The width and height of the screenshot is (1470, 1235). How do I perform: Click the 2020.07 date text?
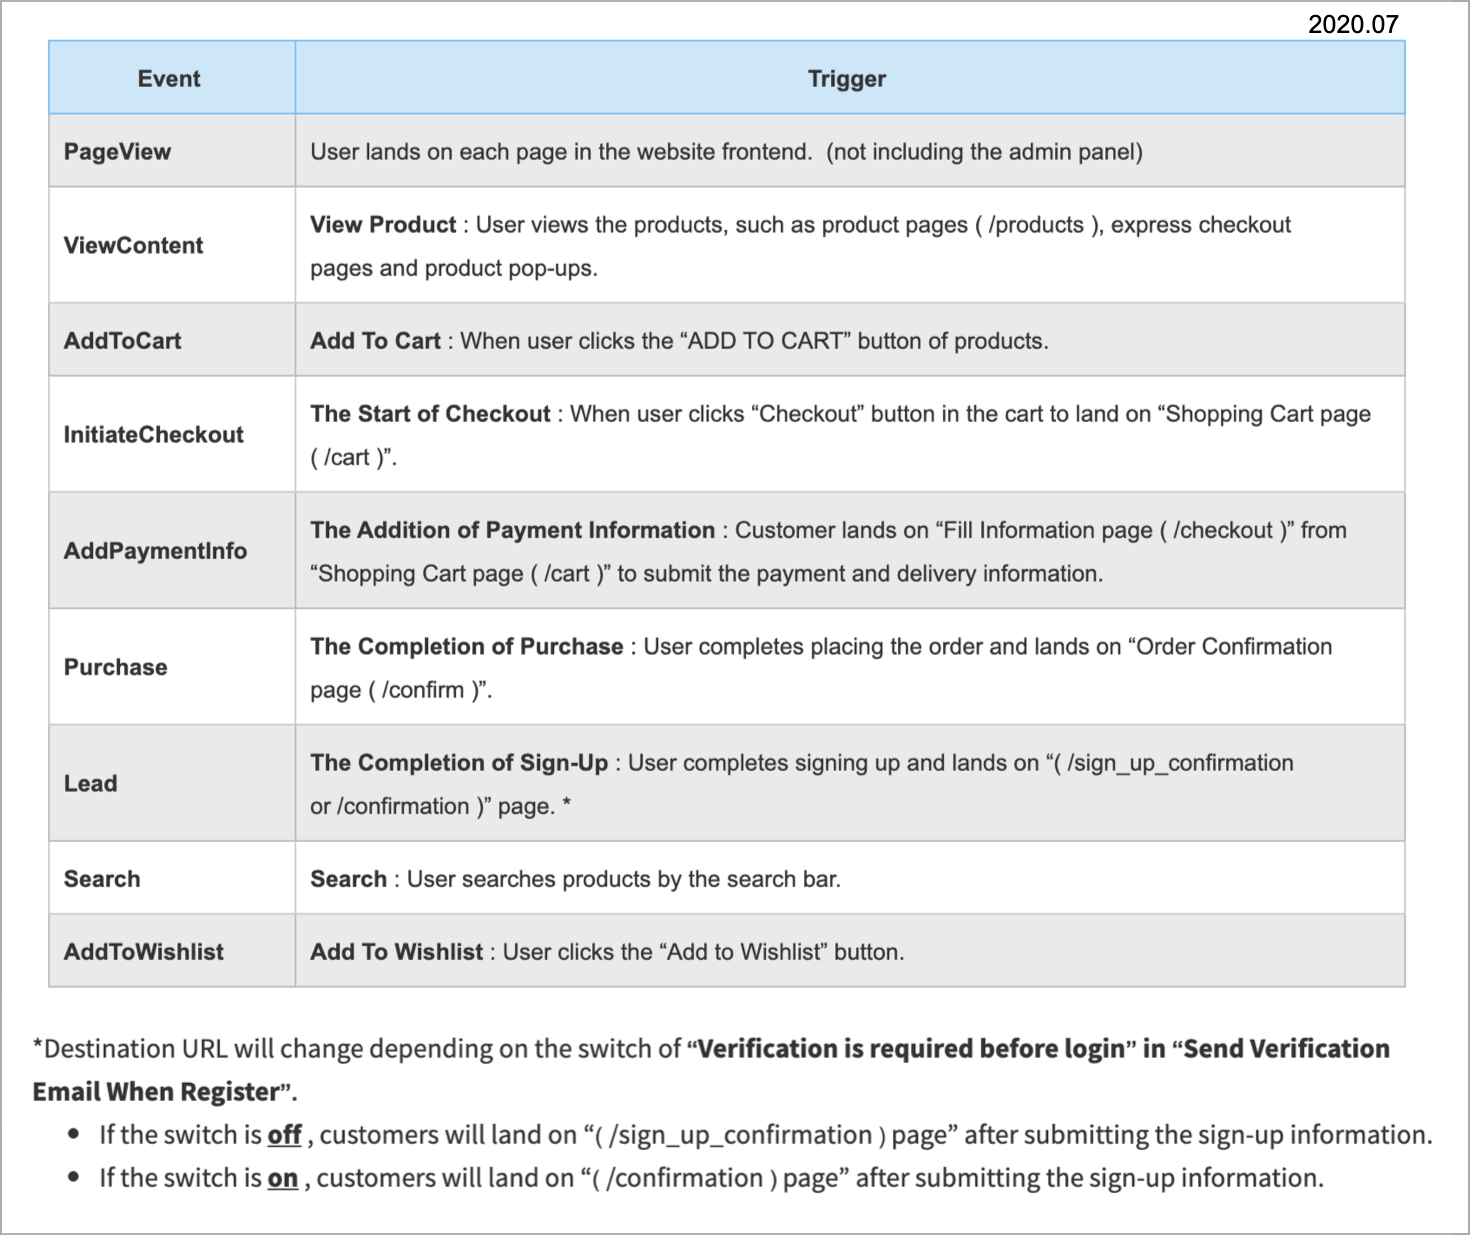[1353, 24]
